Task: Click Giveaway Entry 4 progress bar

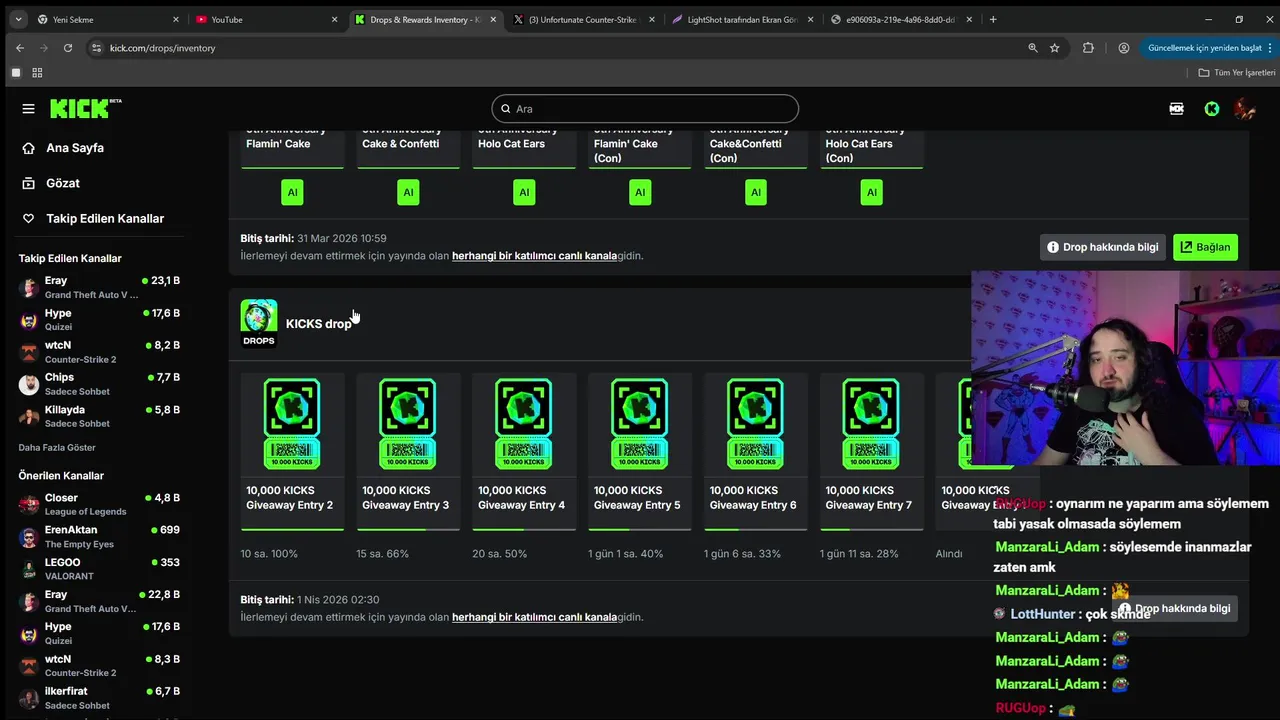Action: click(524, 529)
